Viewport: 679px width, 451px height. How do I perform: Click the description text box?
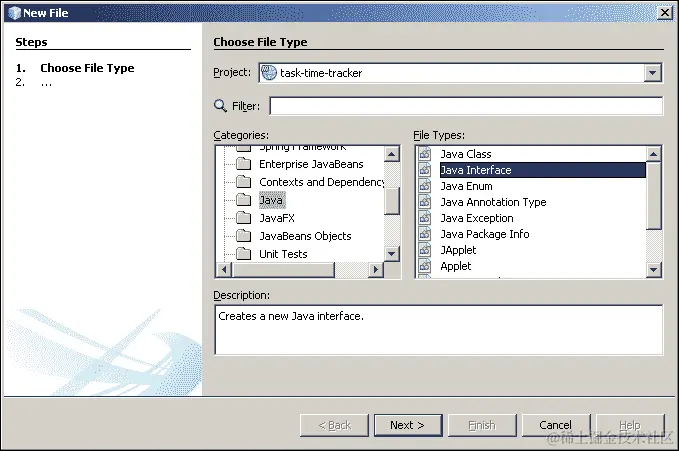click(438, 330)
